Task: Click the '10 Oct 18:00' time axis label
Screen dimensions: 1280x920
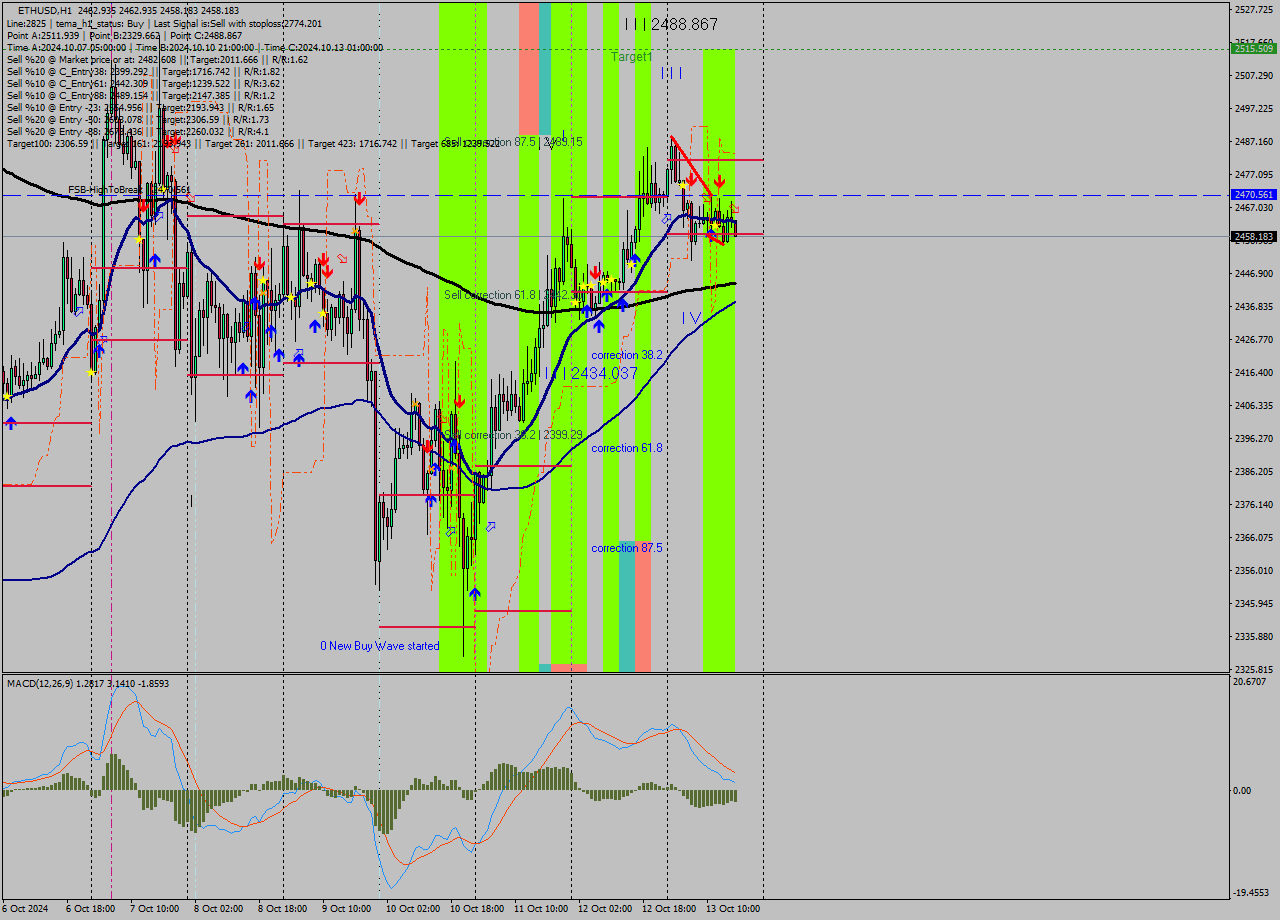Action: click(x=475, y=909)
